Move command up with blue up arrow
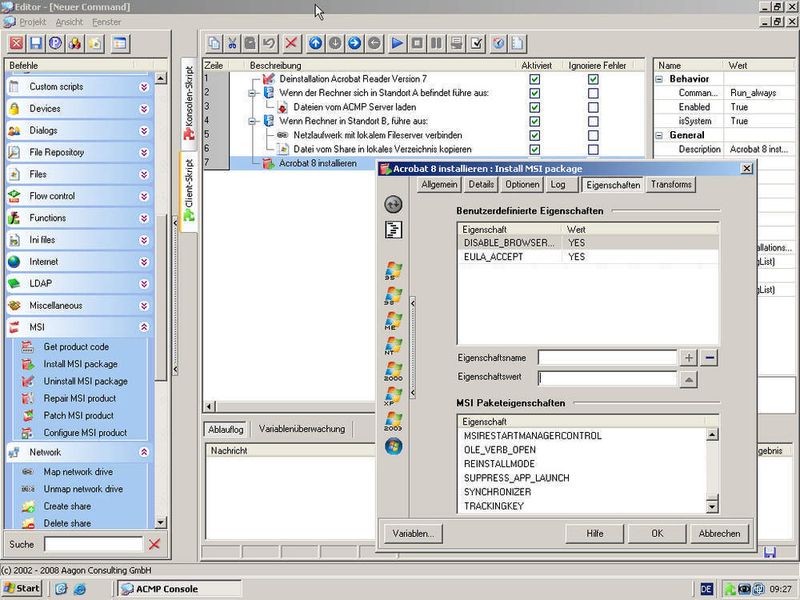This screenshot has width=800, height=600. tap(315, 43)
